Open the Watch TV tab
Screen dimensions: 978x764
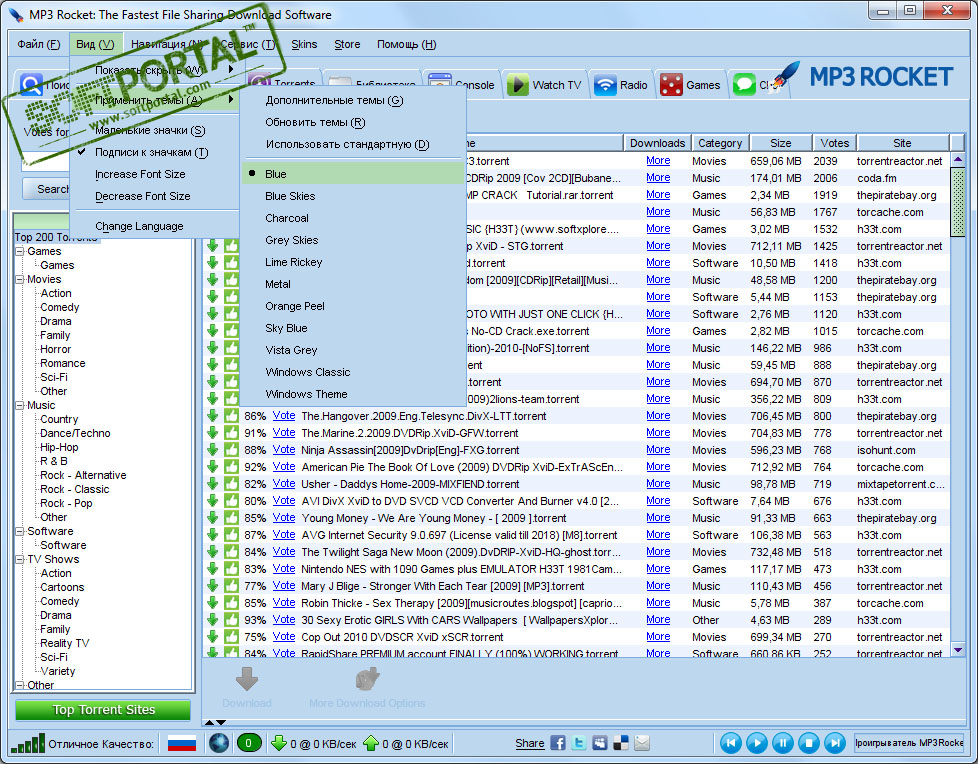click(x=545, y=85)
